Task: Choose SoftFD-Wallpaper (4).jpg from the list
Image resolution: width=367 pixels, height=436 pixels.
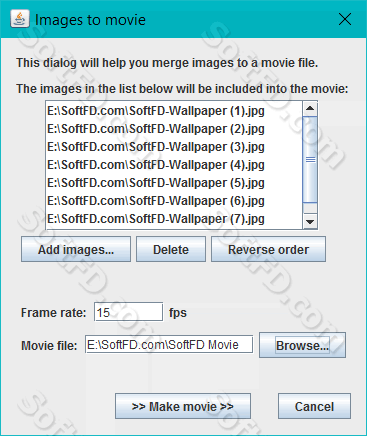Action: click(174, 165)
